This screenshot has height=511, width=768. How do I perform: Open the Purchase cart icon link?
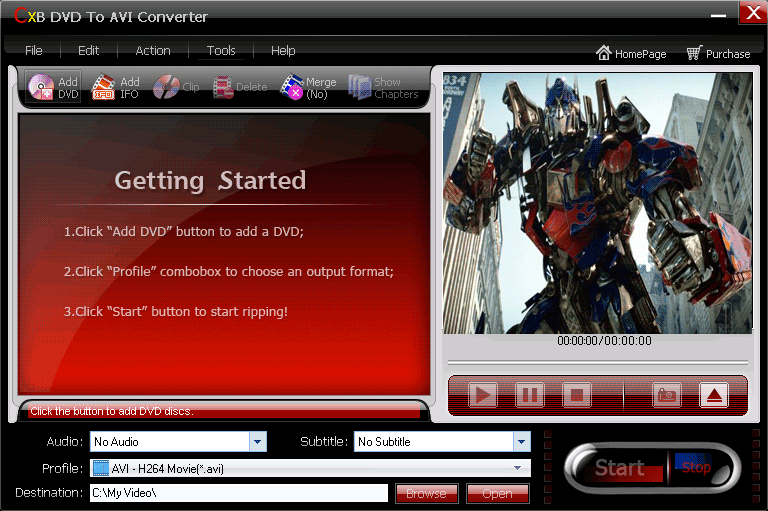[718, 53]
